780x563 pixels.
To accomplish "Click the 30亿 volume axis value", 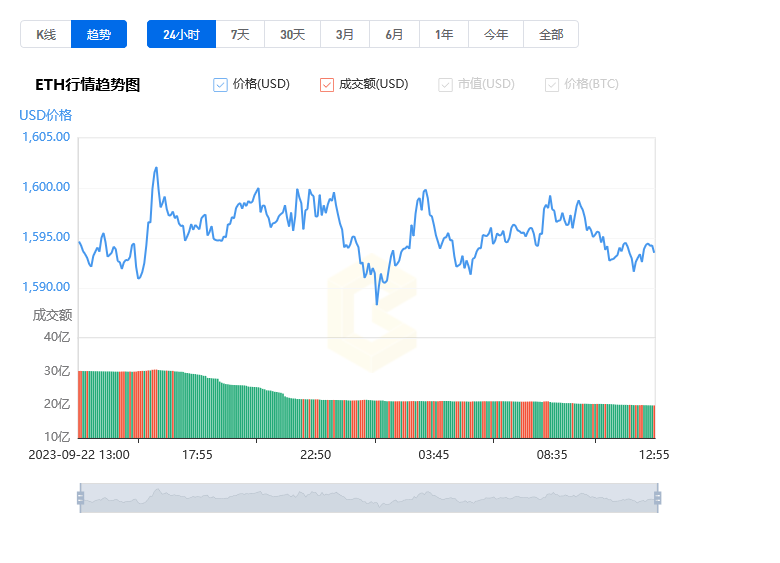I will click(57, 371).
